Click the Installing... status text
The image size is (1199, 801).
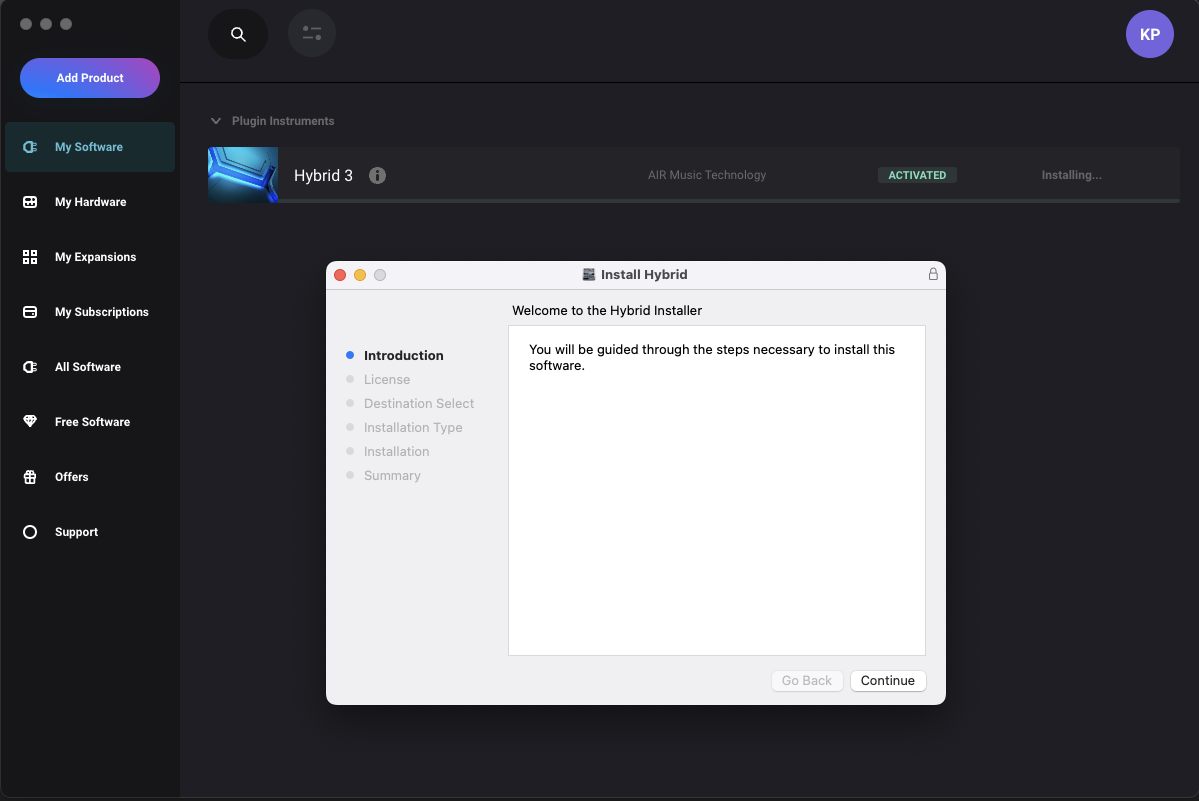[1071, 175]
